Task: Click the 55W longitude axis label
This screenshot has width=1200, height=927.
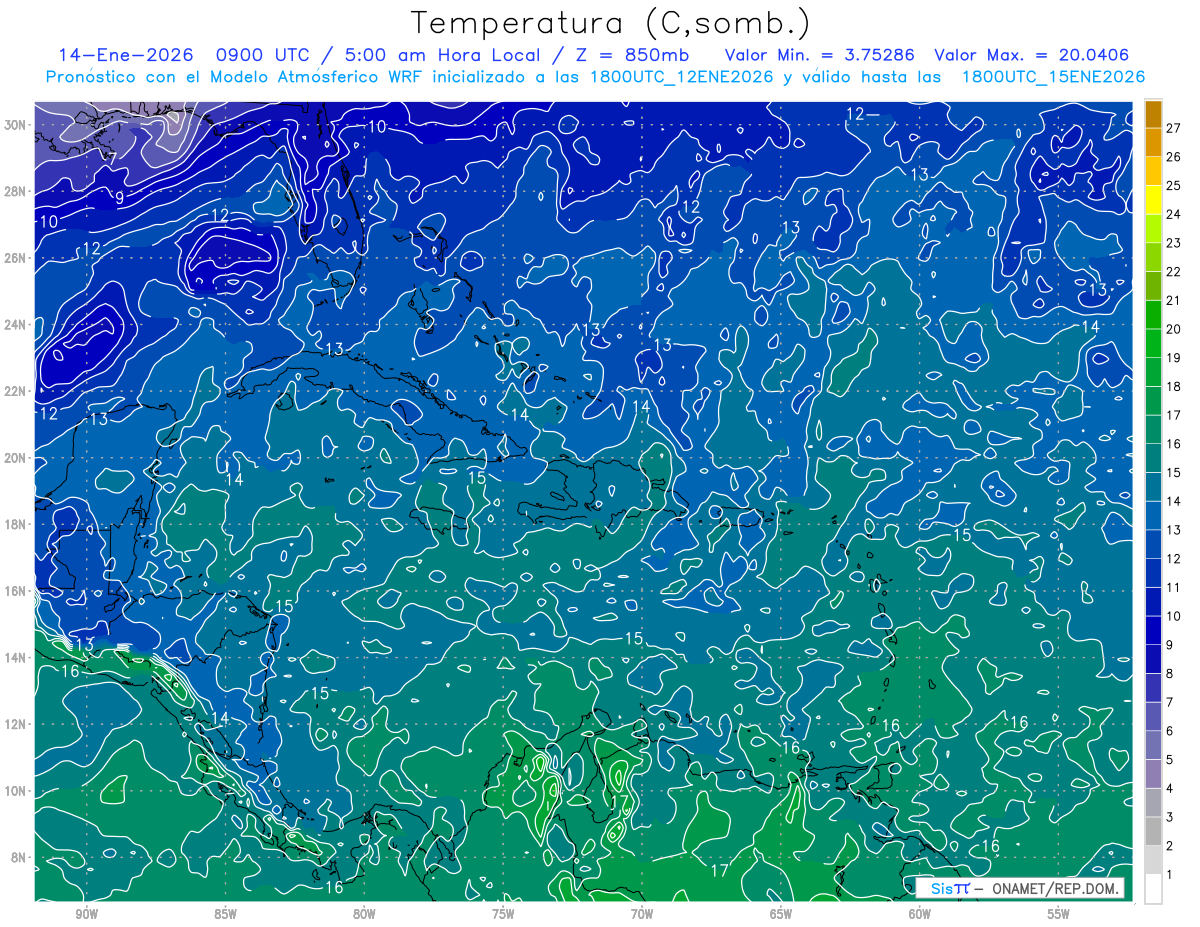Action: tap(1059, 914)
